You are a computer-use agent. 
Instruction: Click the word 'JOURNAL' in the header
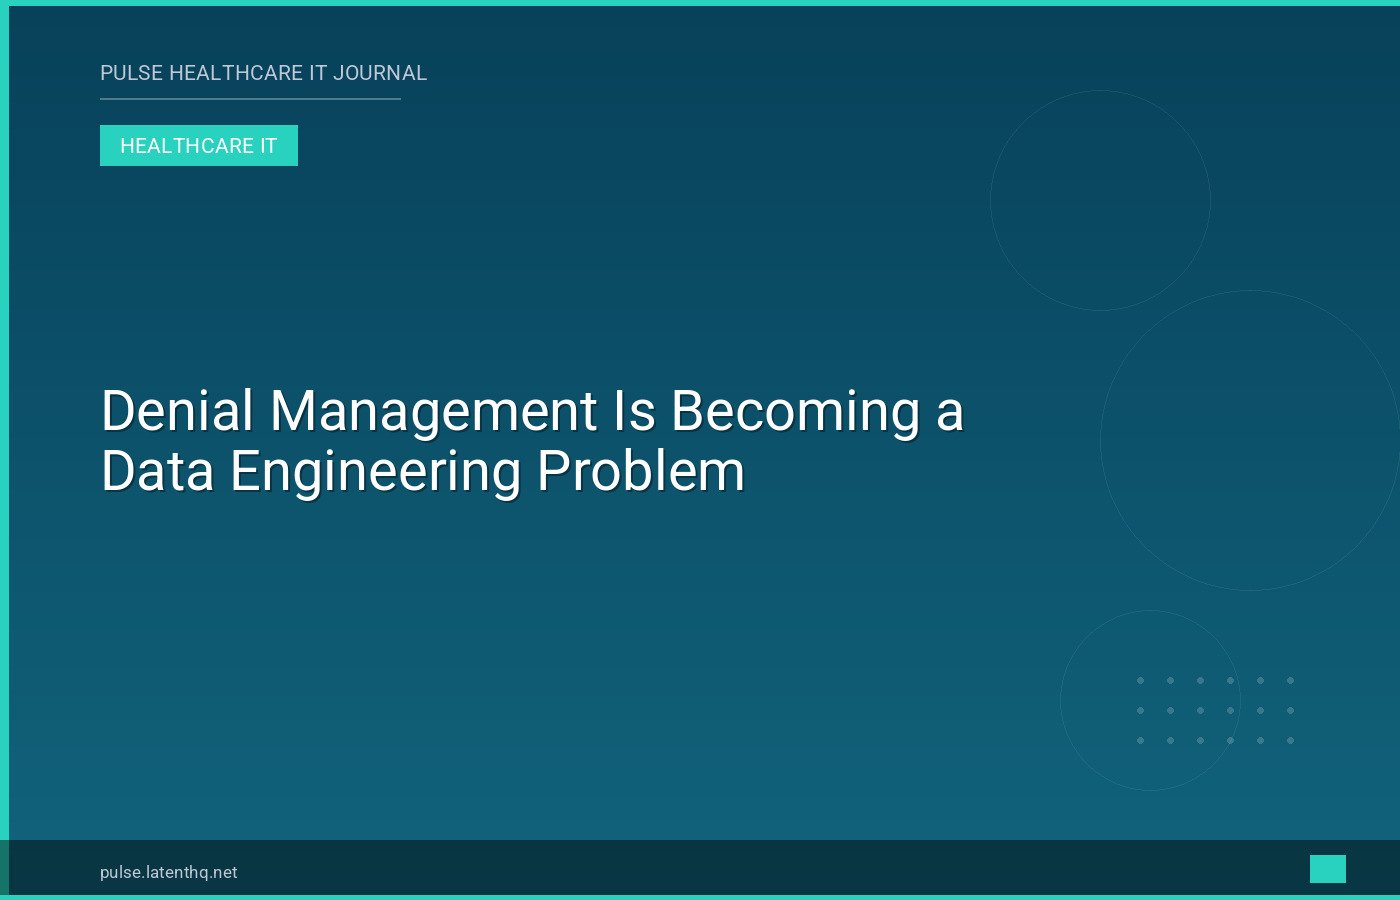(x=380, y=73)
